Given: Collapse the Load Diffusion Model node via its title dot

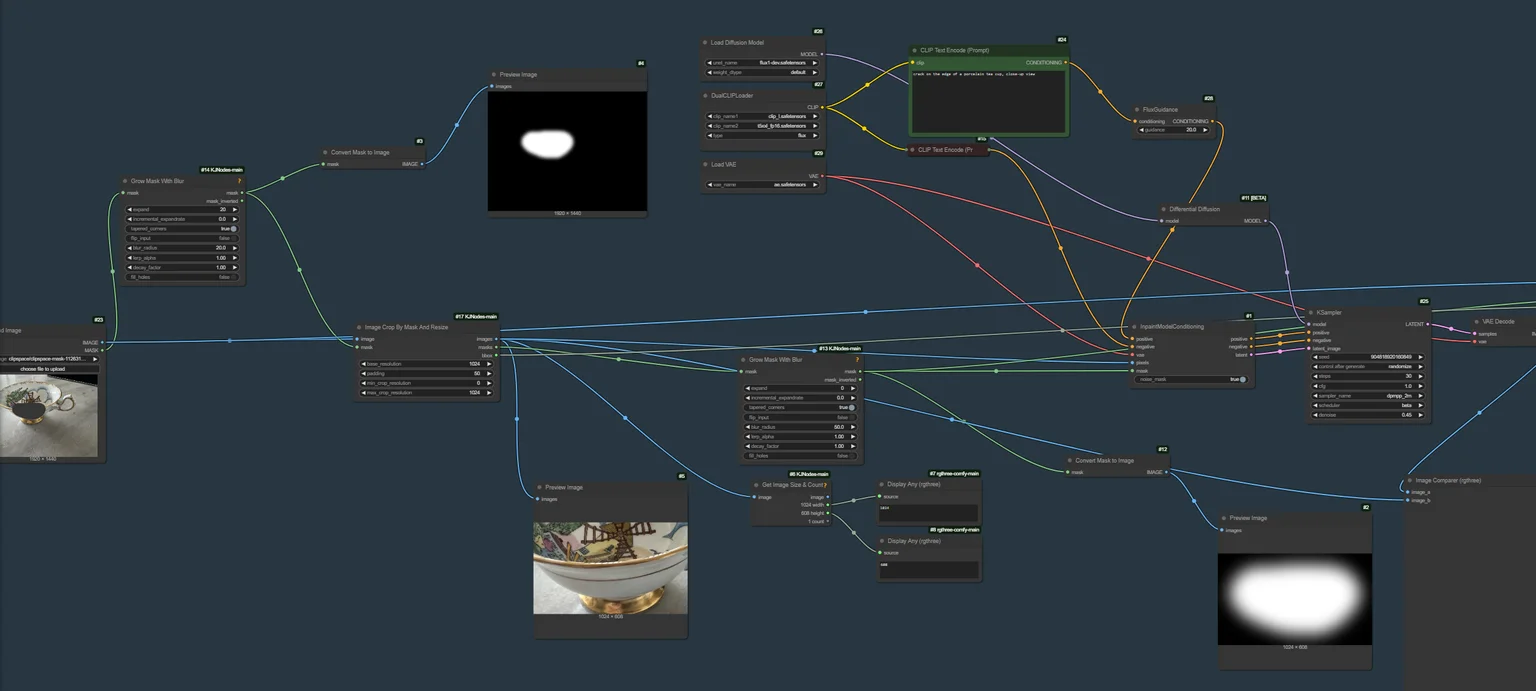Looking at the screenshot, I should coord(705,43).
